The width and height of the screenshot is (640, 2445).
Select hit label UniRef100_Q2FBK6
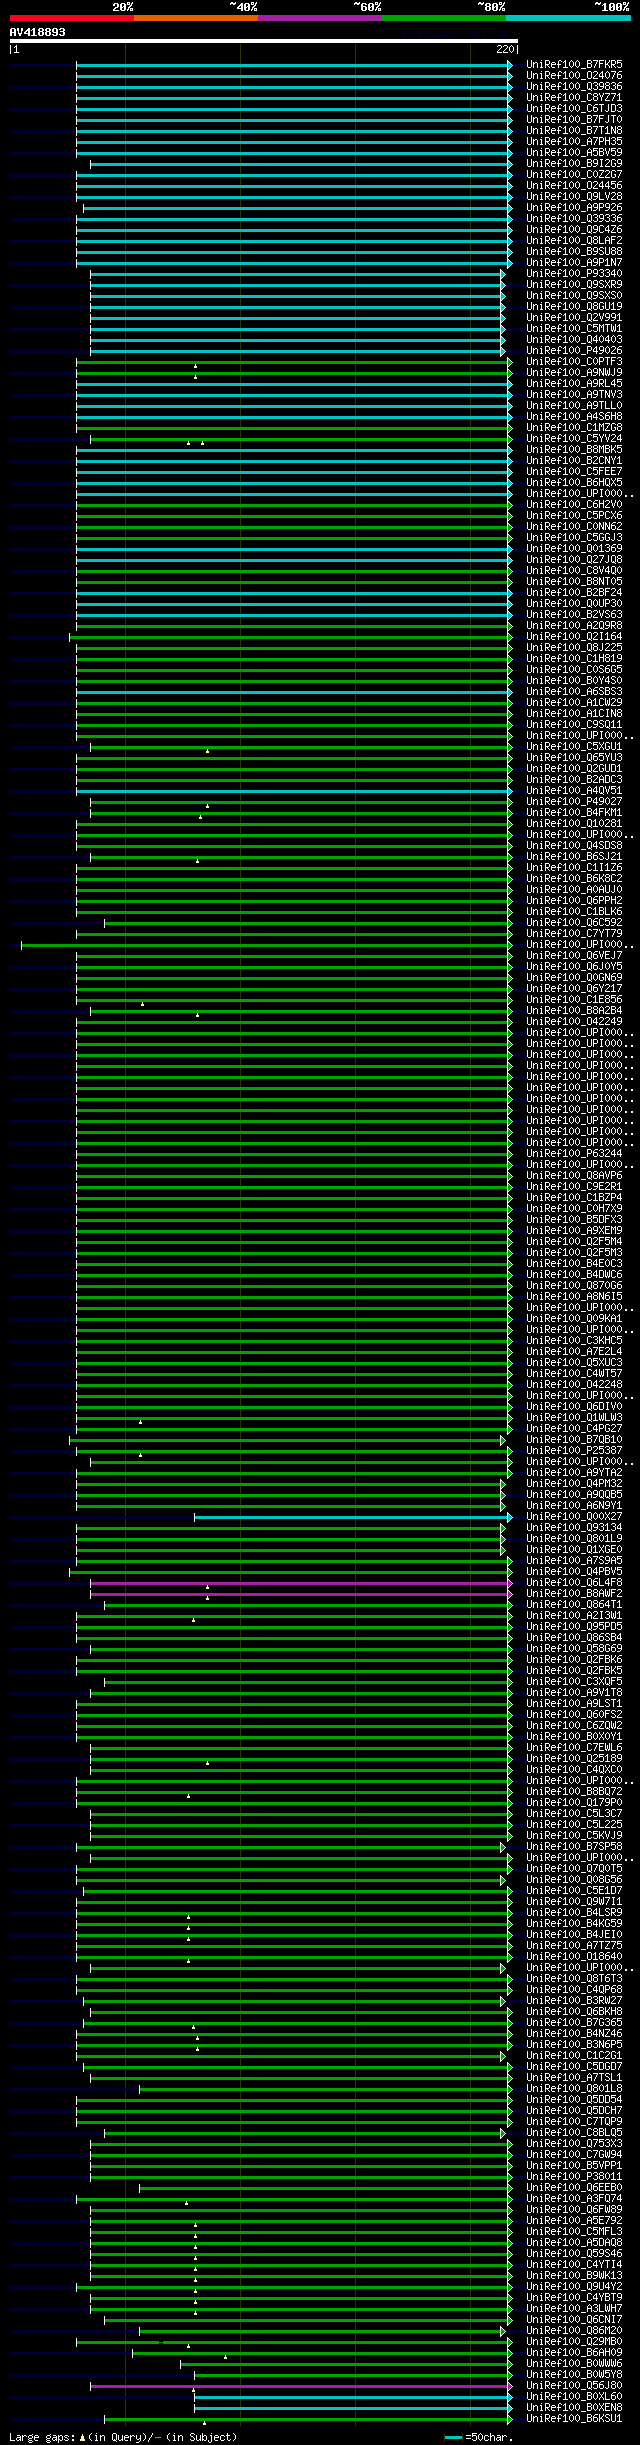[x=574, y=1660]
